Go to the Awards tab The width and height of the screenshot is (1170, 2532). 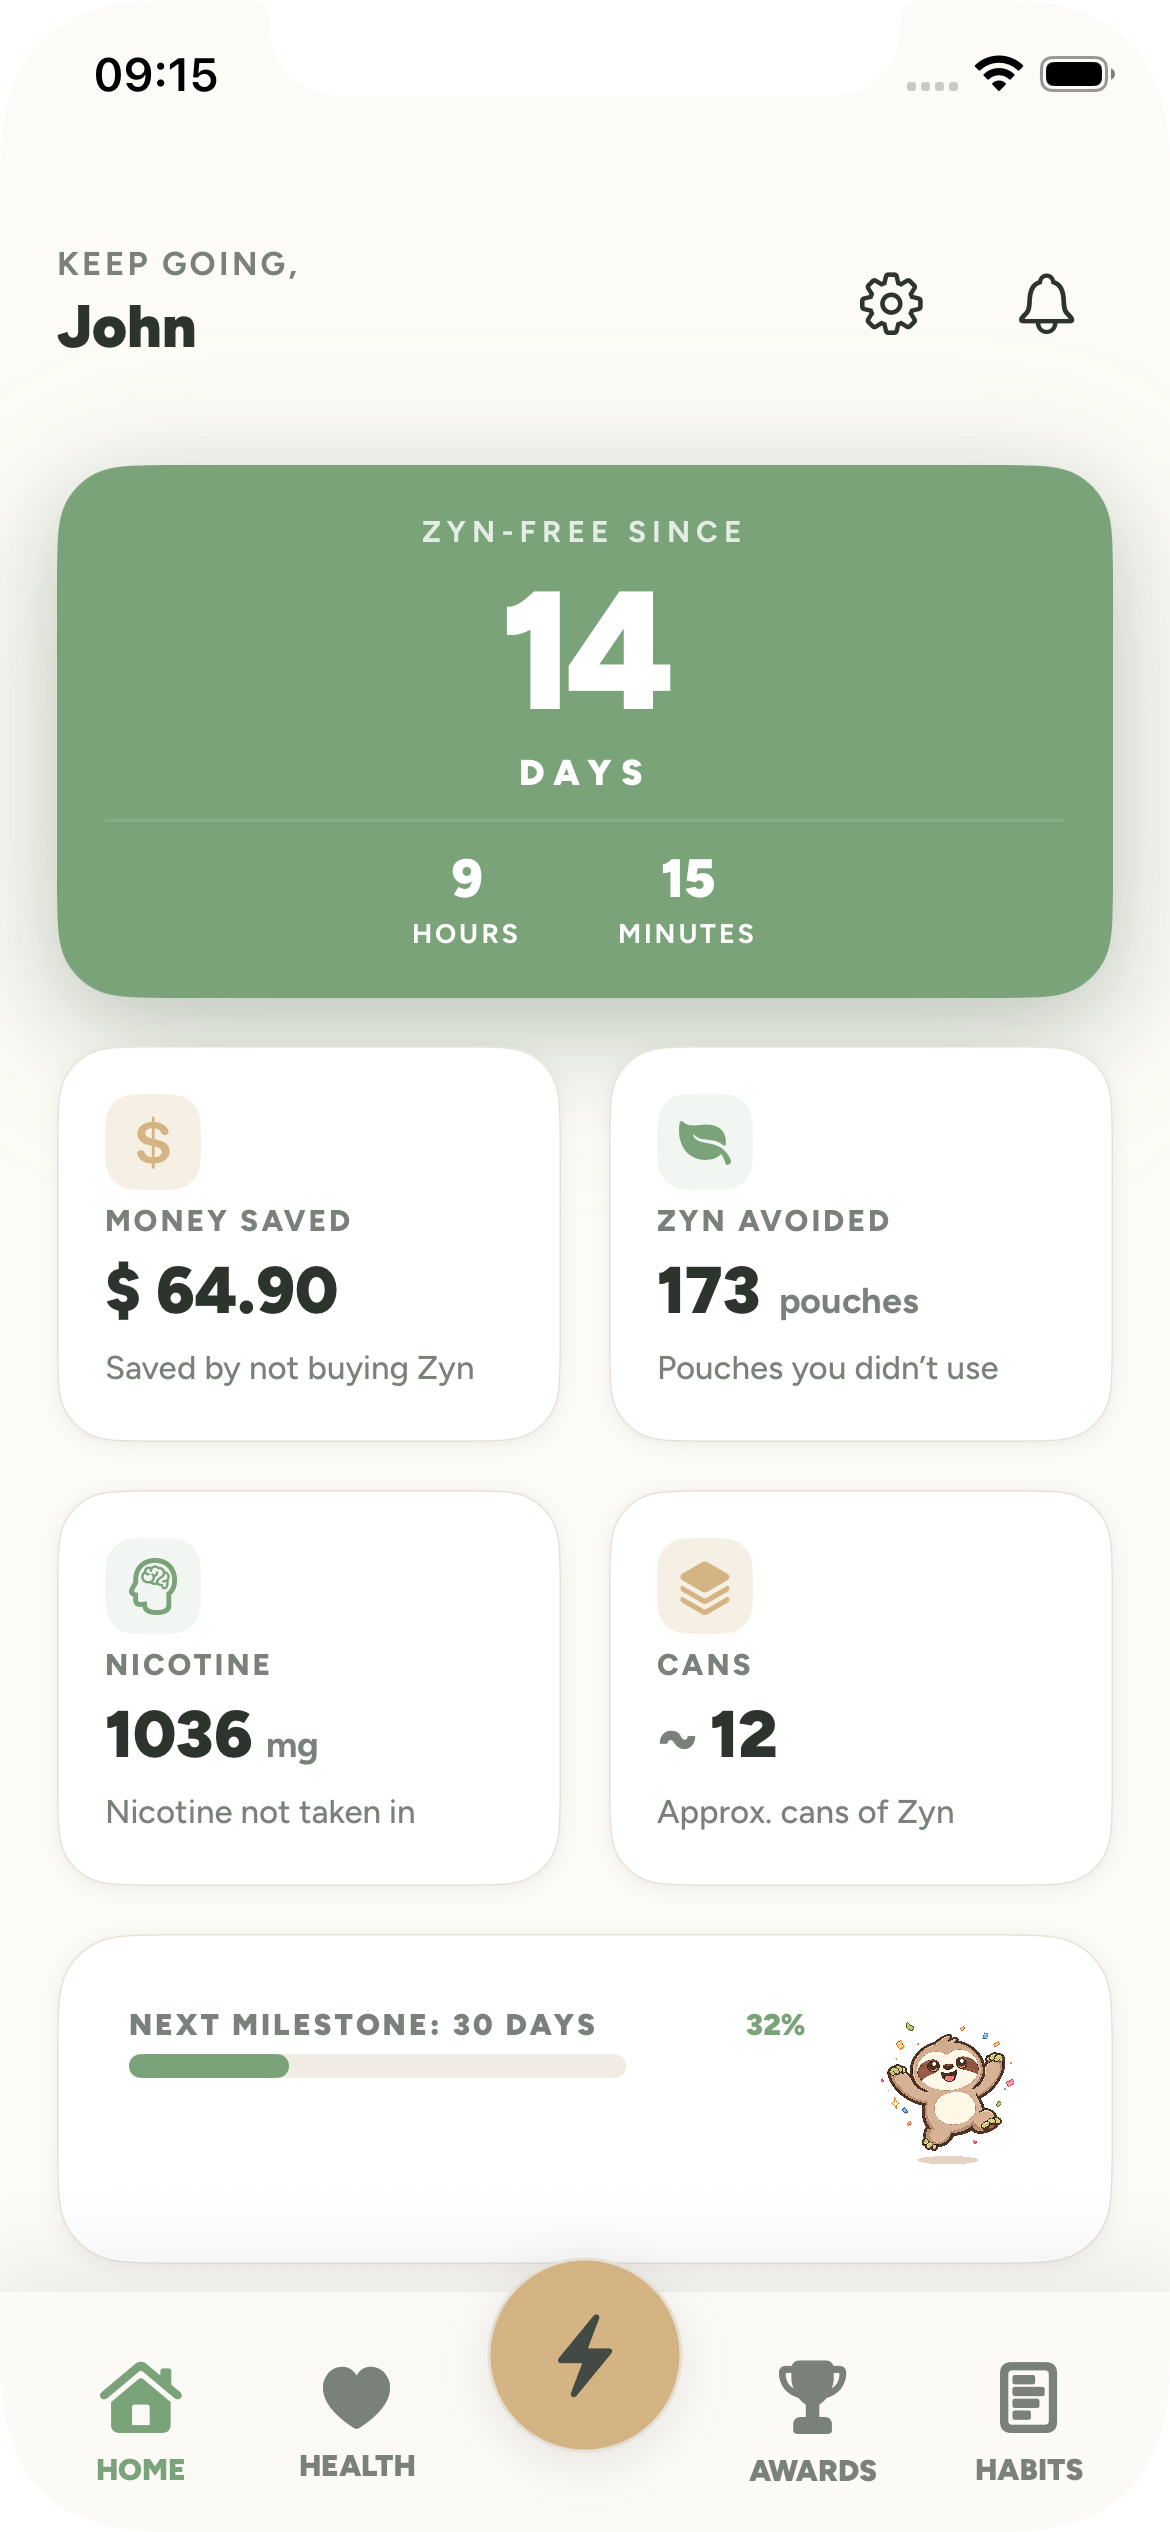[813, 2422]
